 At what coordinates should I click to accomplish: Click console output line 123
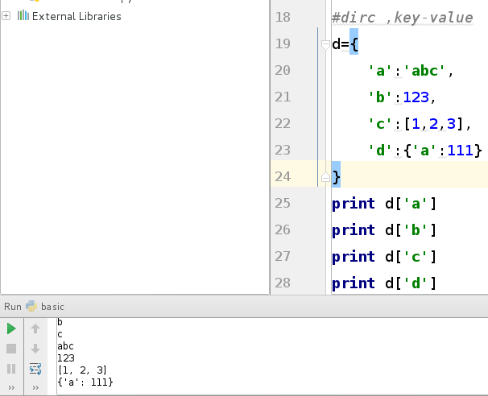tap(66, 358)
